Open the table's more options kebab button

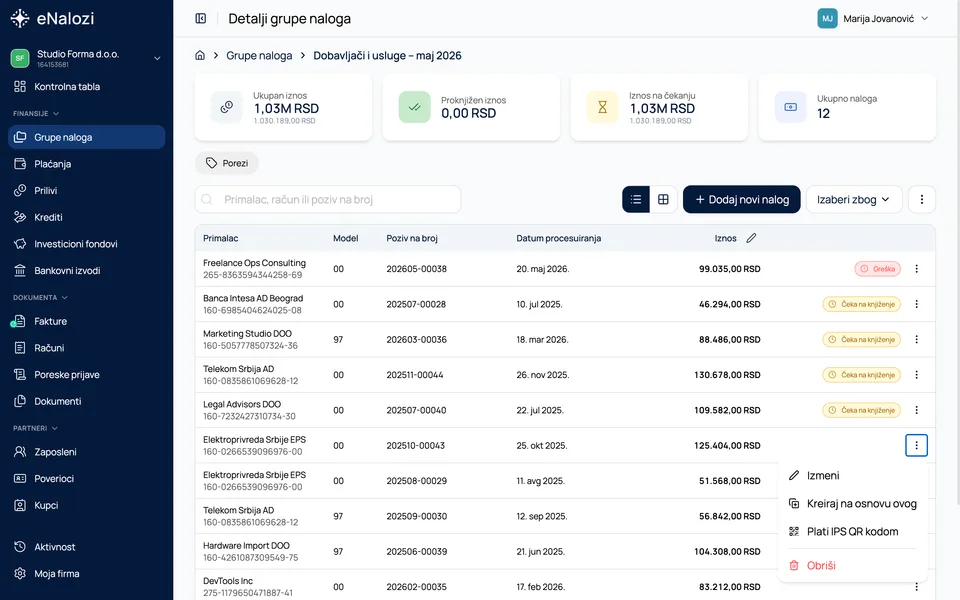pyautogui.click(x=921, y=200)
